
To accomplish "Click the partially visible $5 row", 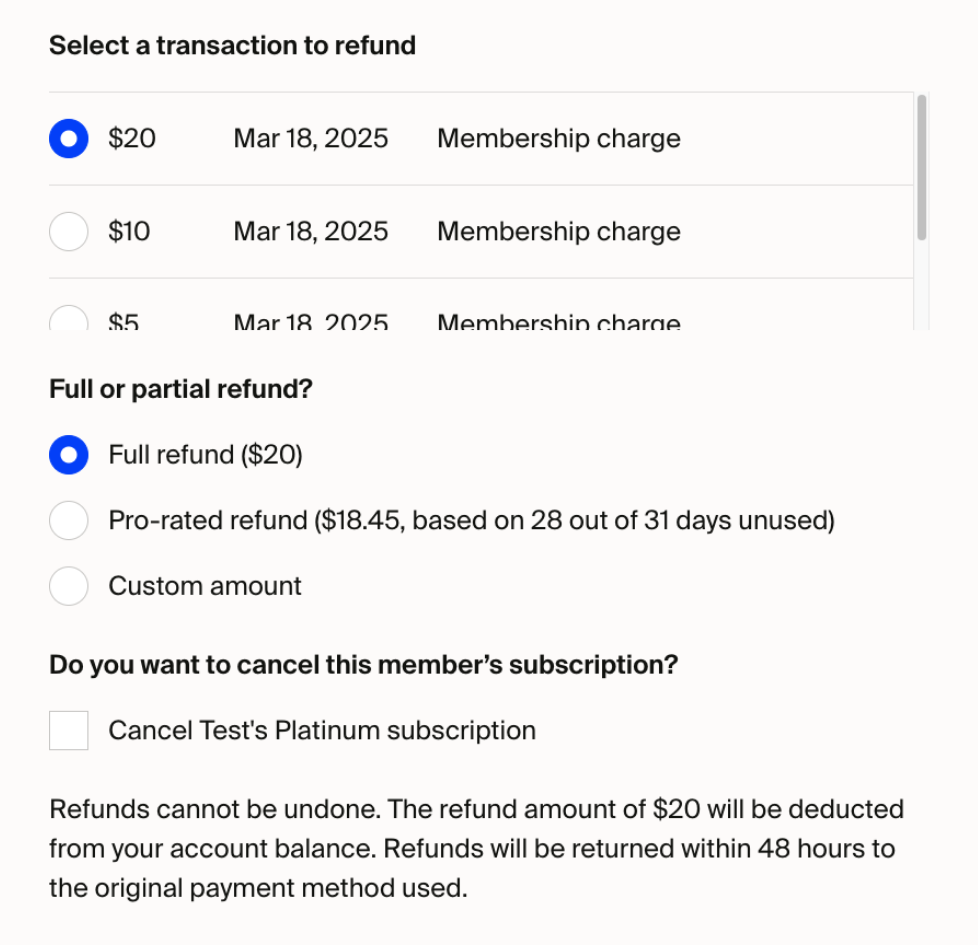I will [400, 318].
